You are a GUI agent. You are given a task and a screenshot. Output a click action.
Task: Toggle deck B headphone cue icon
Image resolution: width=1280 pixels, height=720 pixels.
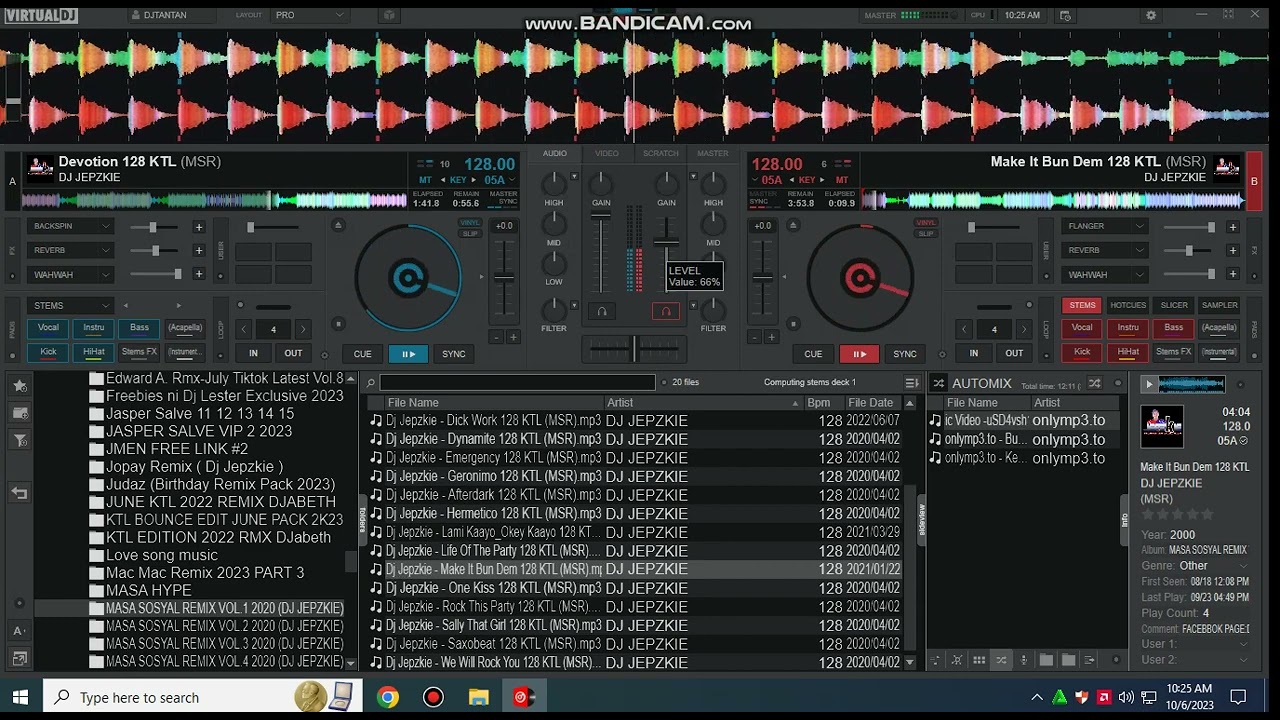coord(666,312)
